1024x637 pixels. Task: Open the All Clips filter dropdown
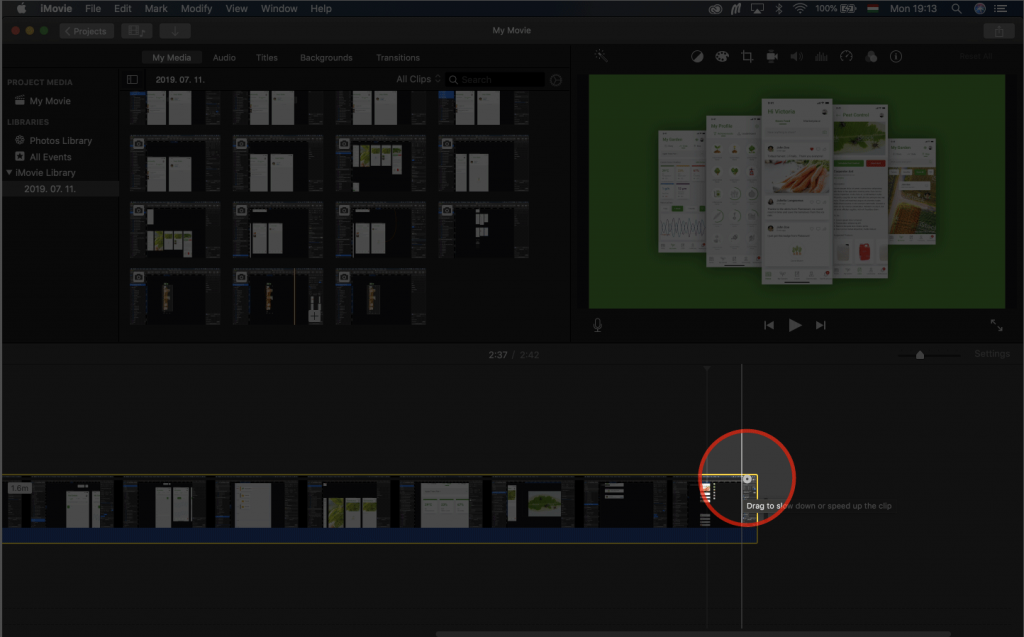click(x=419, y=79)
